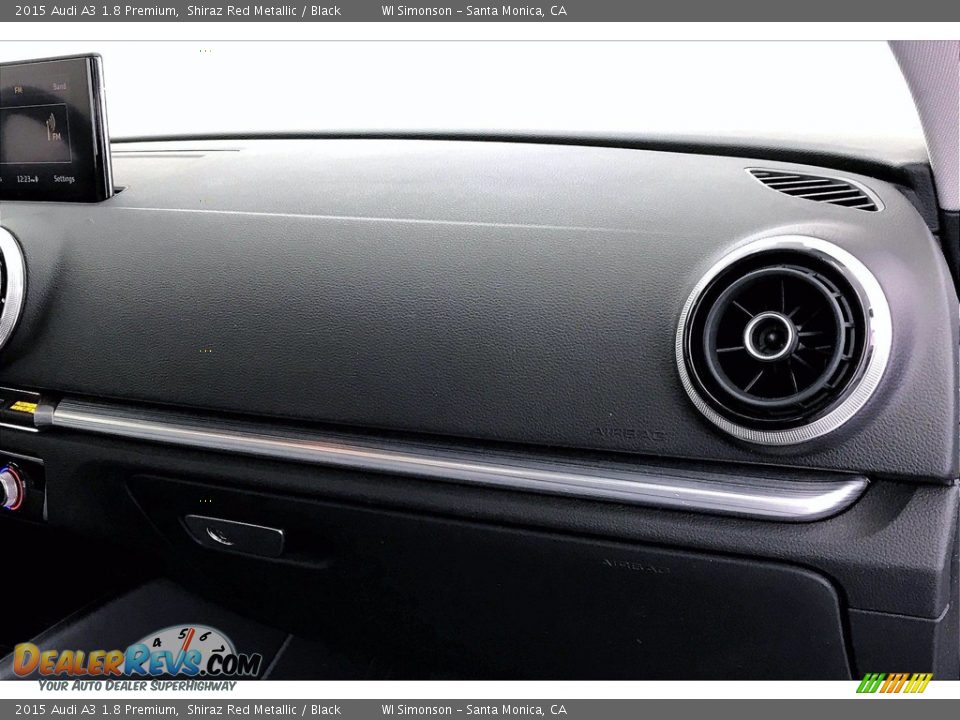This screenshot has height=720, width=960.
Task: Select the slatted defrost vent grille
Action: coord(813,189)
